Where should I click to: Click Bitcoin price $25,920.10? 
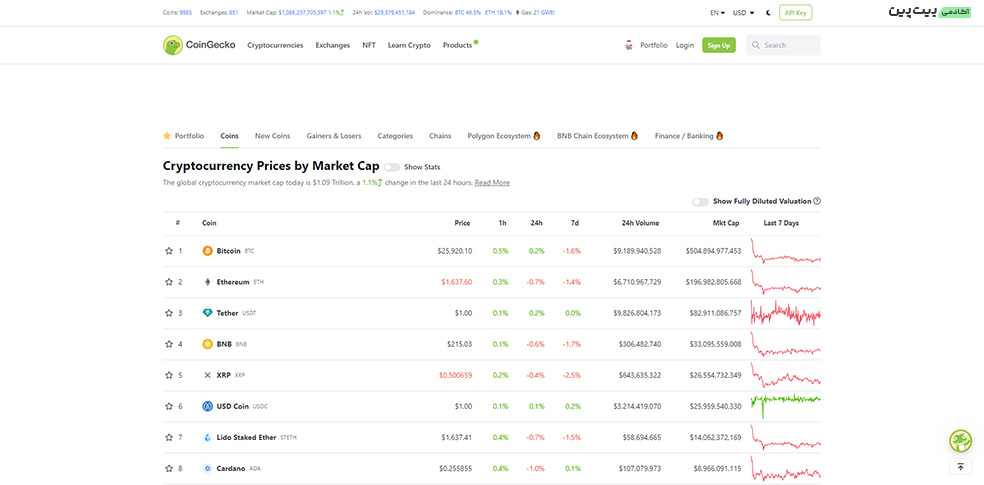[455, 251]
